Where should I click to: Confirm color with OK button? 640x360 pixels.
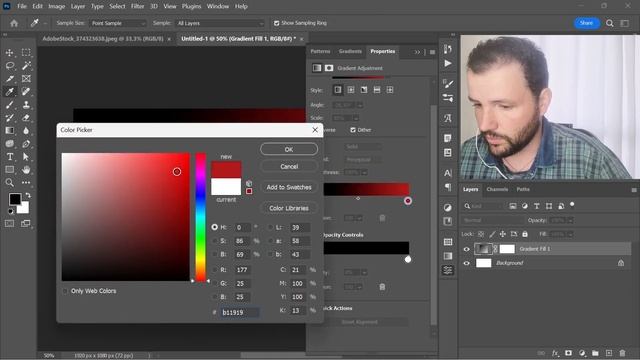pos(289,149)
